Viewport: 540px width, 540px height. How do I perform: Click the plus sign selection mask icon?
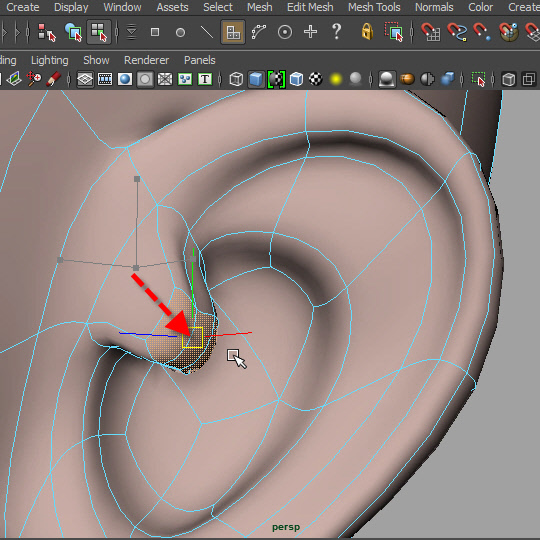tap(311, 32)
